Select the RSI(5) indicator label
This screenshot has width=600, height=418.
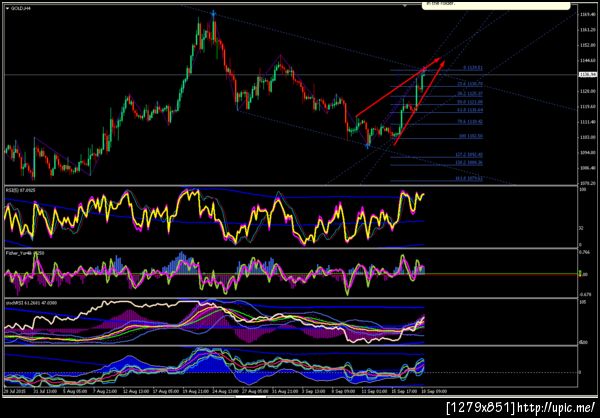20,189
